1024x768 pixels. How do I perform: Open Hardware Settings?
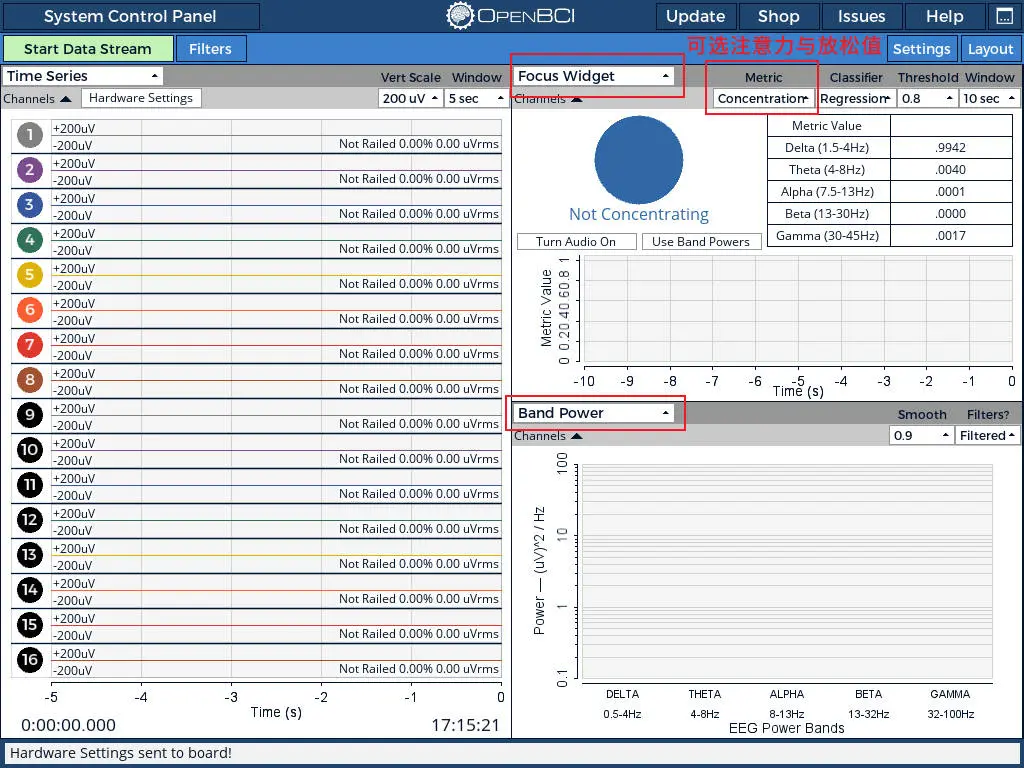(141, 98)
